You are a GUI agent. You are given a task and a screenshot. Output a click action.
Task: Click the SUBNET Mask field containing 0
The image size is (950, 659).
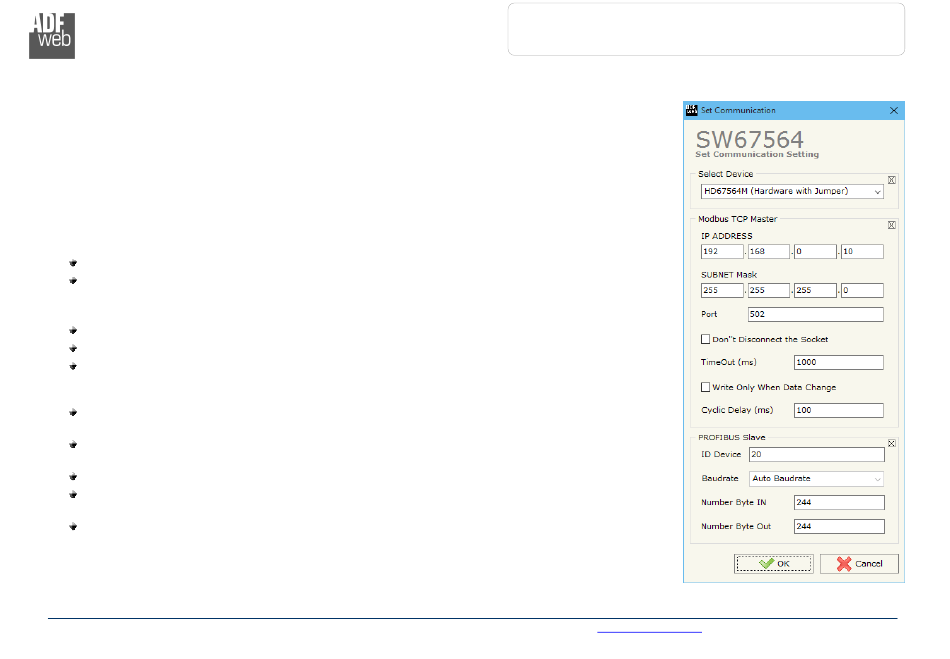[862, 291]
